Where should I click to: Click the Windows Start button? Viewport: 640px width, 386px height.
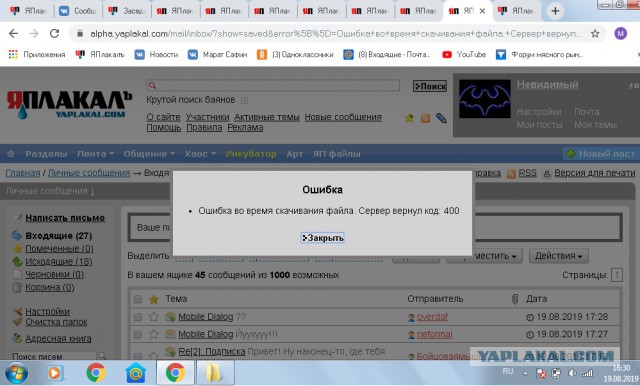[x=16, y=373]
